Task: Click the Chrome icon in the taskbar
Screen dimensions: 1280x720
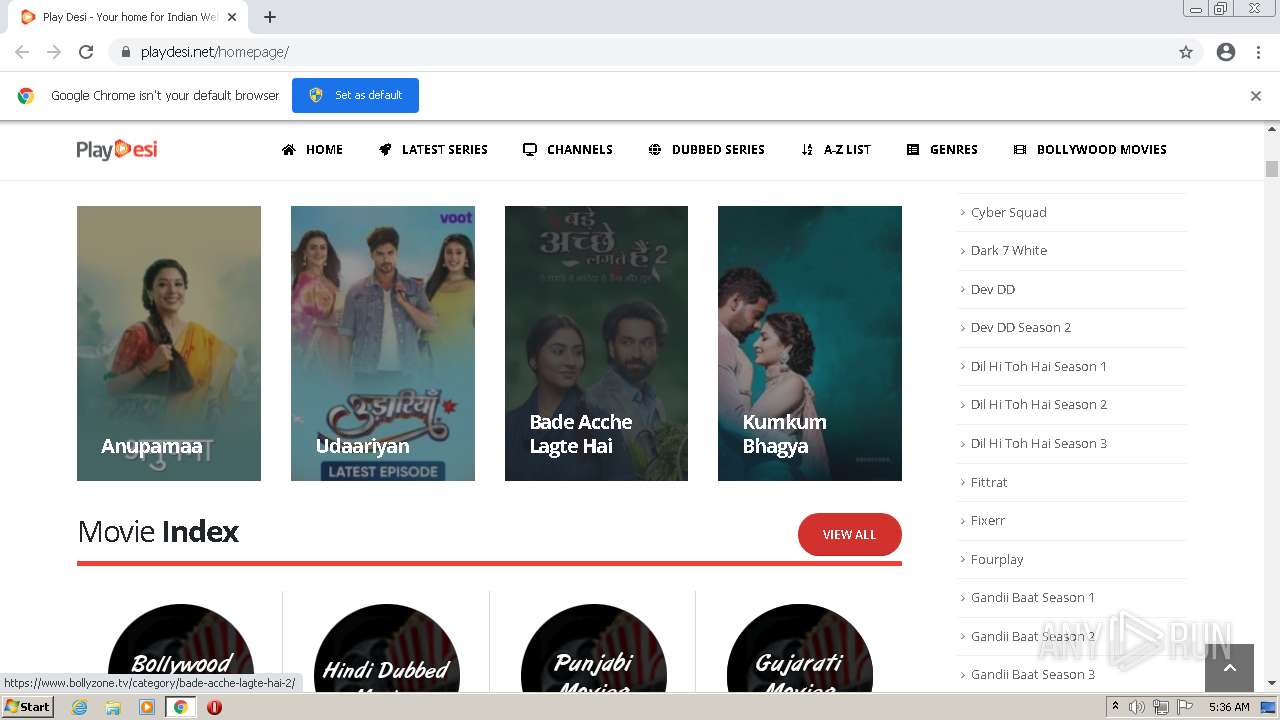Action: (181, 707)
